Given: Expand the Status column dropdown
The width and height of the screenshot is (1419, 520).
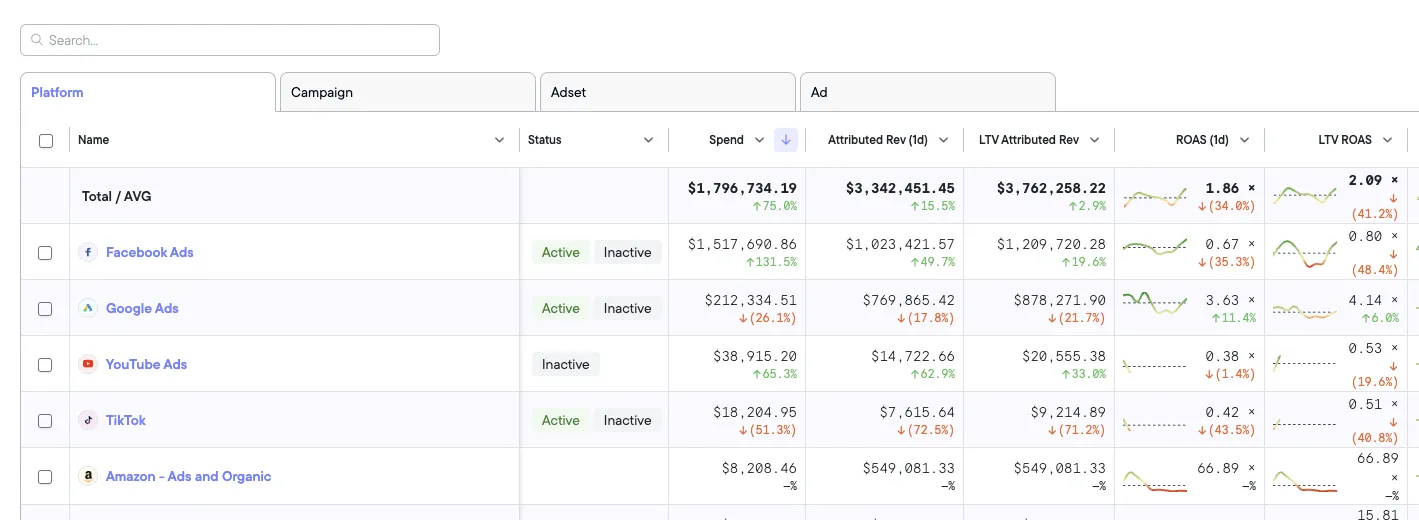Looking at the screenshot, I should pos(648,140).
